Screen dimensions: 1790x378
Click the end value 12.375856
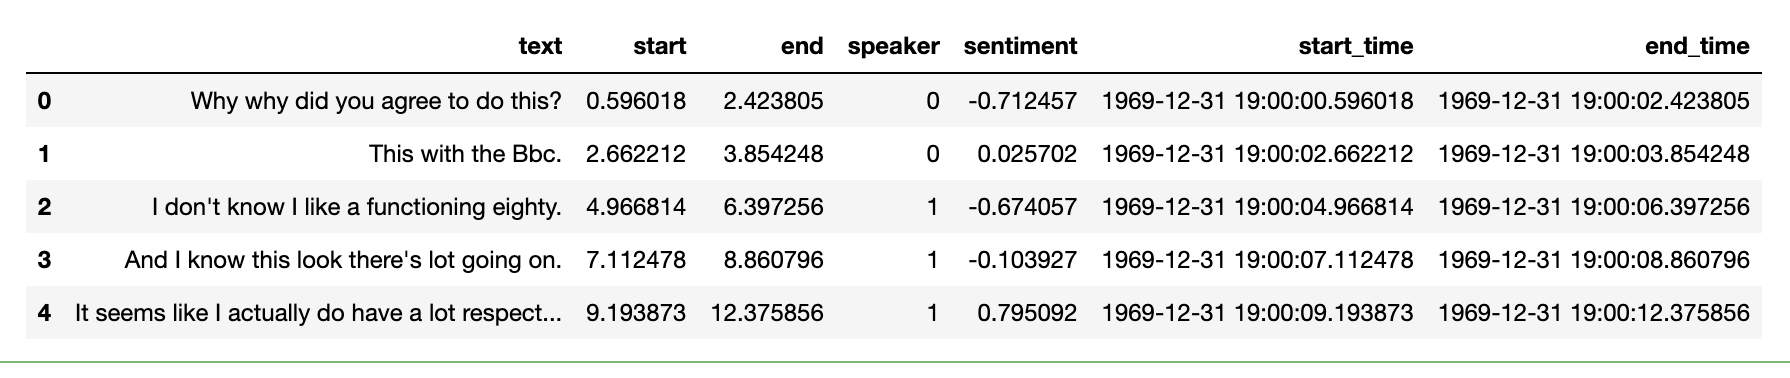[767, 313]
